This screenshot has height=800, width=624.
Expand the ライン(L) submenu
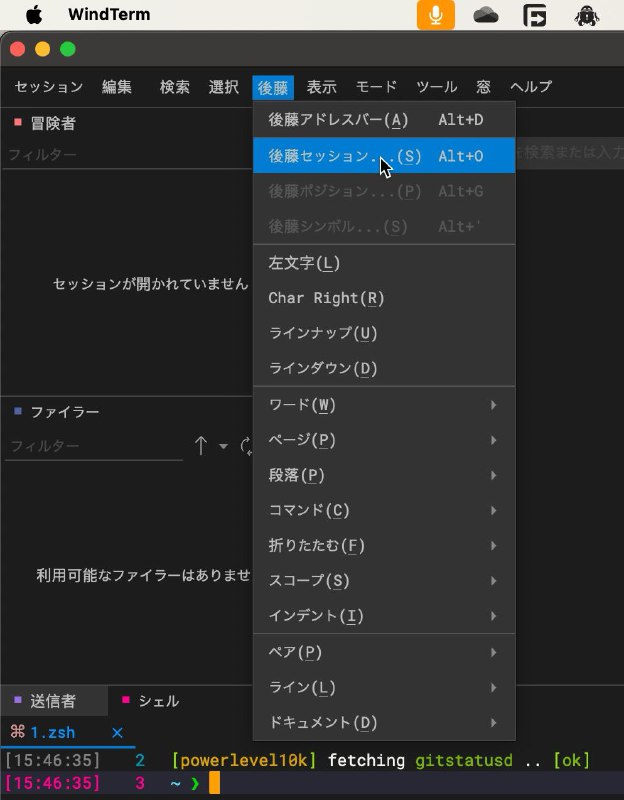384,688
